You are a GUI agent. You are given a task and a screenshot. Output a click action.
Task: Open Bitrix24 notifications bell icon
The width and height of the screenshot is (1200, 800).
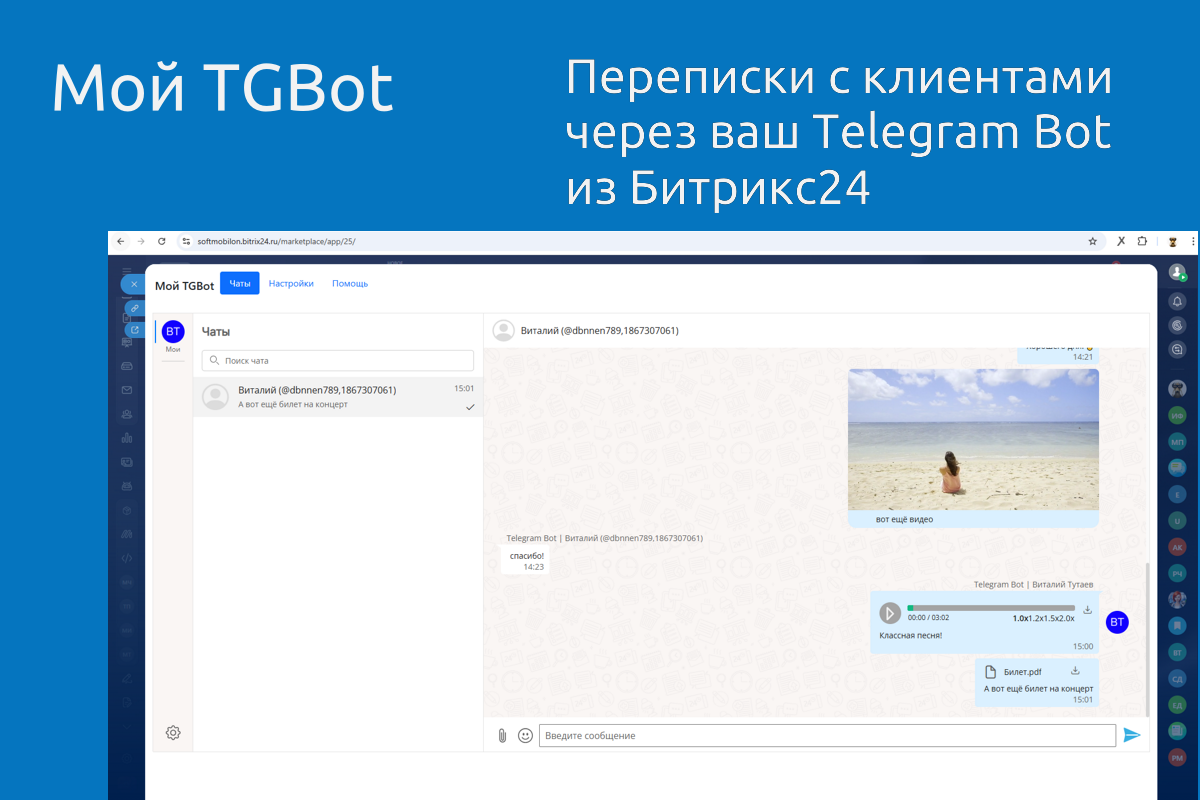pyautogui.click(x=1178, y=301)
